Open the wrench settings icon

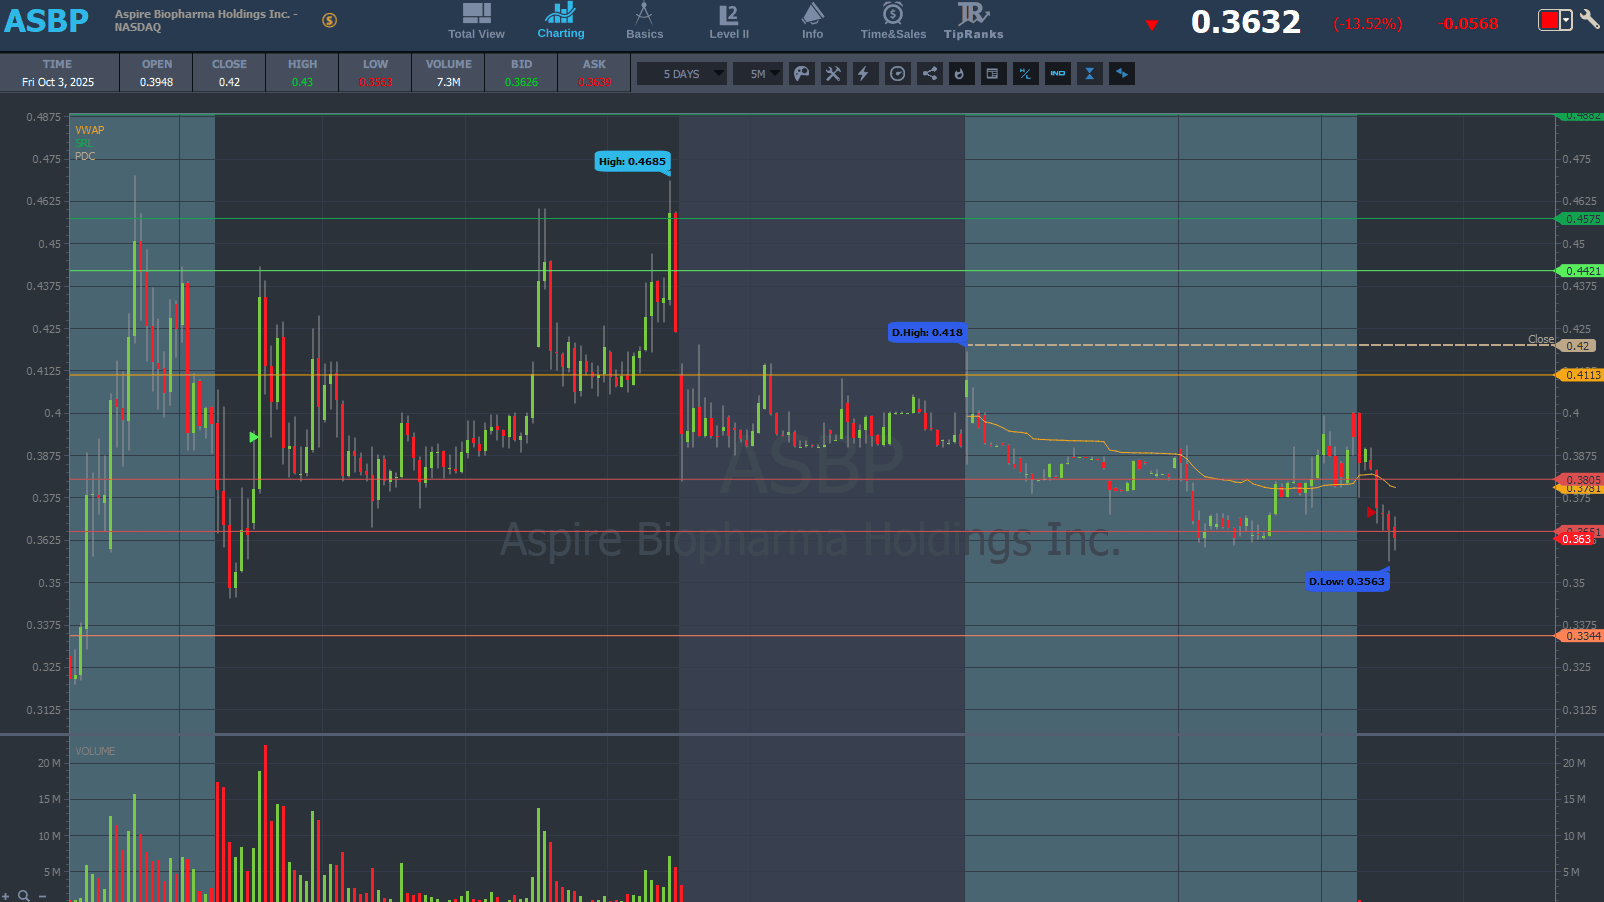point(1589,20)
